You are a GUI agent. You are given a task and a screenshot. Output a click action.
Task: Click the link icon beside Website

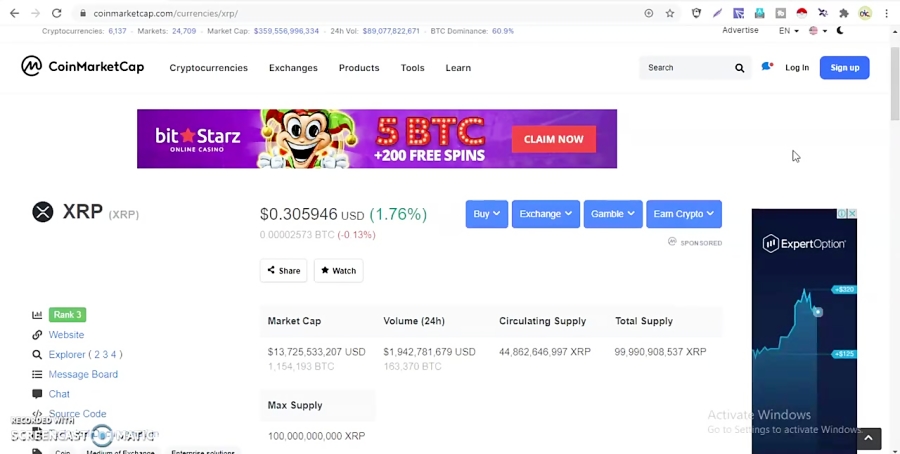click(x=37, y=335)
